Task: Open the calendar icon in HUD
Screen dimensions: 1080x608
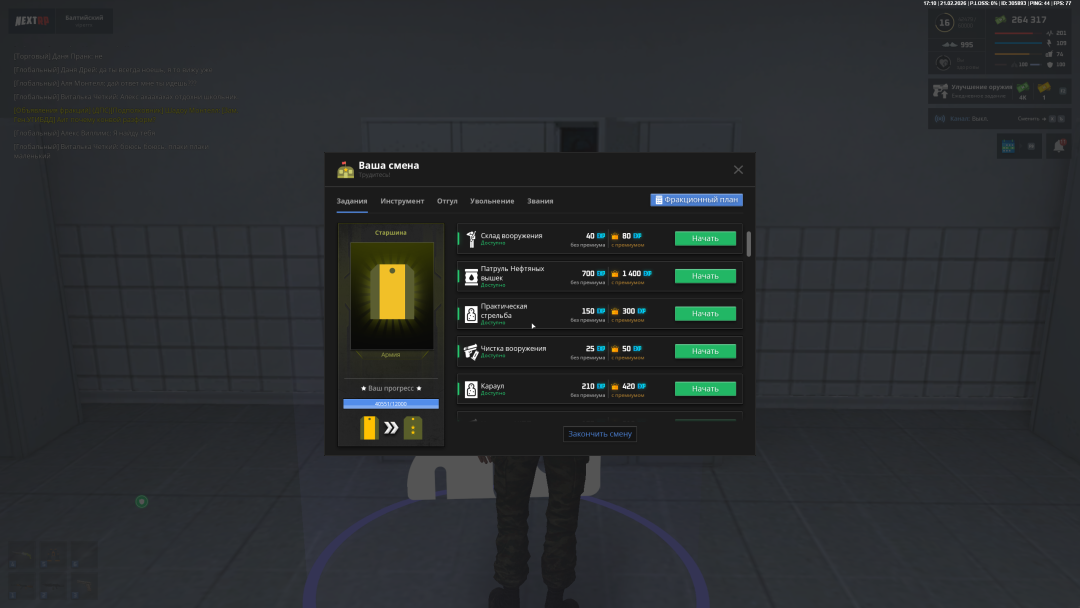Action: [x=1008, y=146]
